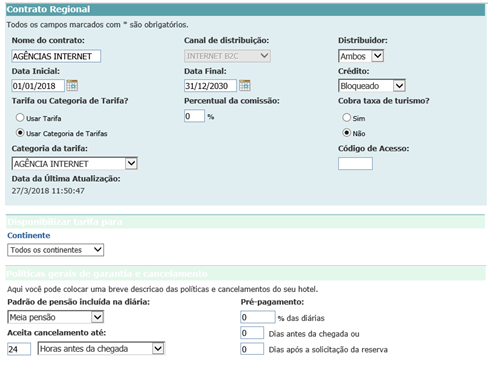Click the Percentual da comissão field
This screenshot has width=490, height=373.
pyautogui.click(x=194, y=116)
